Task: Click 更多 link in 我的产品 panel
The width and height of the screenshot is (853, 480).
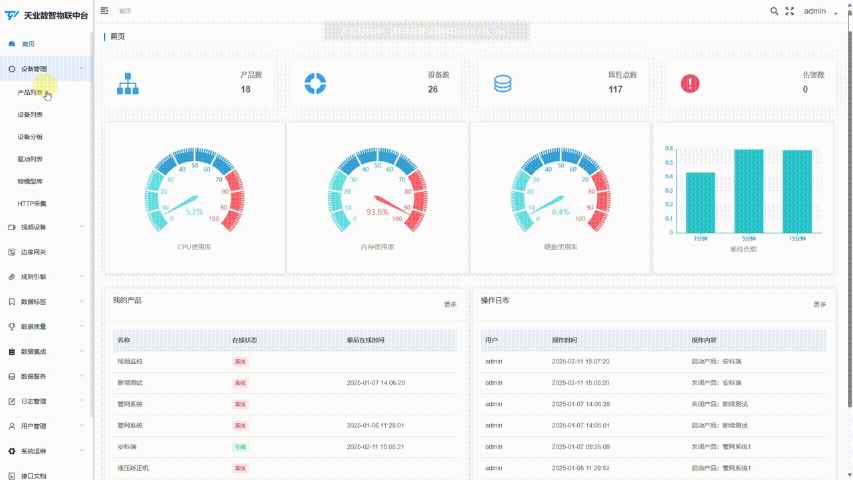Action: click(450, 305)
